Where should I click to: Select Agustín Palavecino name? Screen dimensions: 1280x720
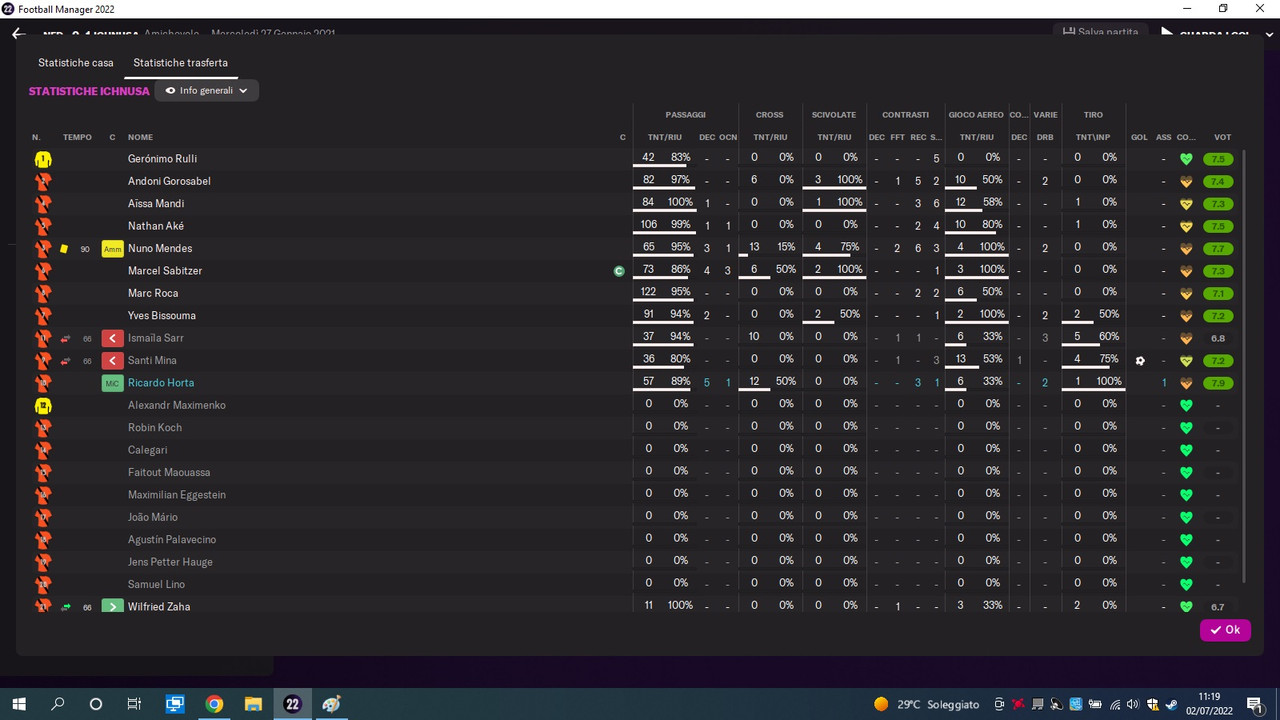(x=172, y=539)
